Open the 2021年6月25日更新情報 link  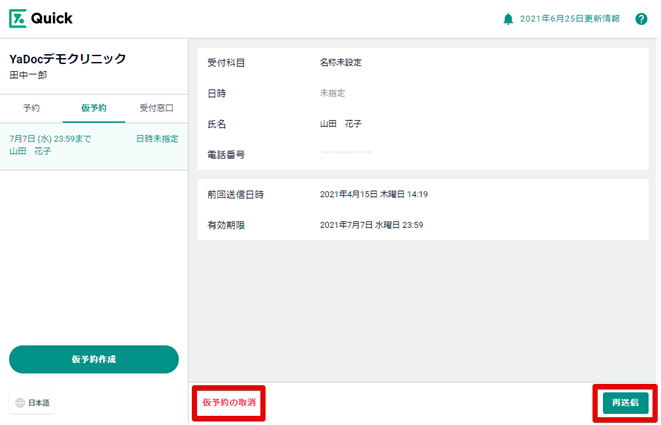(x=569, y=19)
